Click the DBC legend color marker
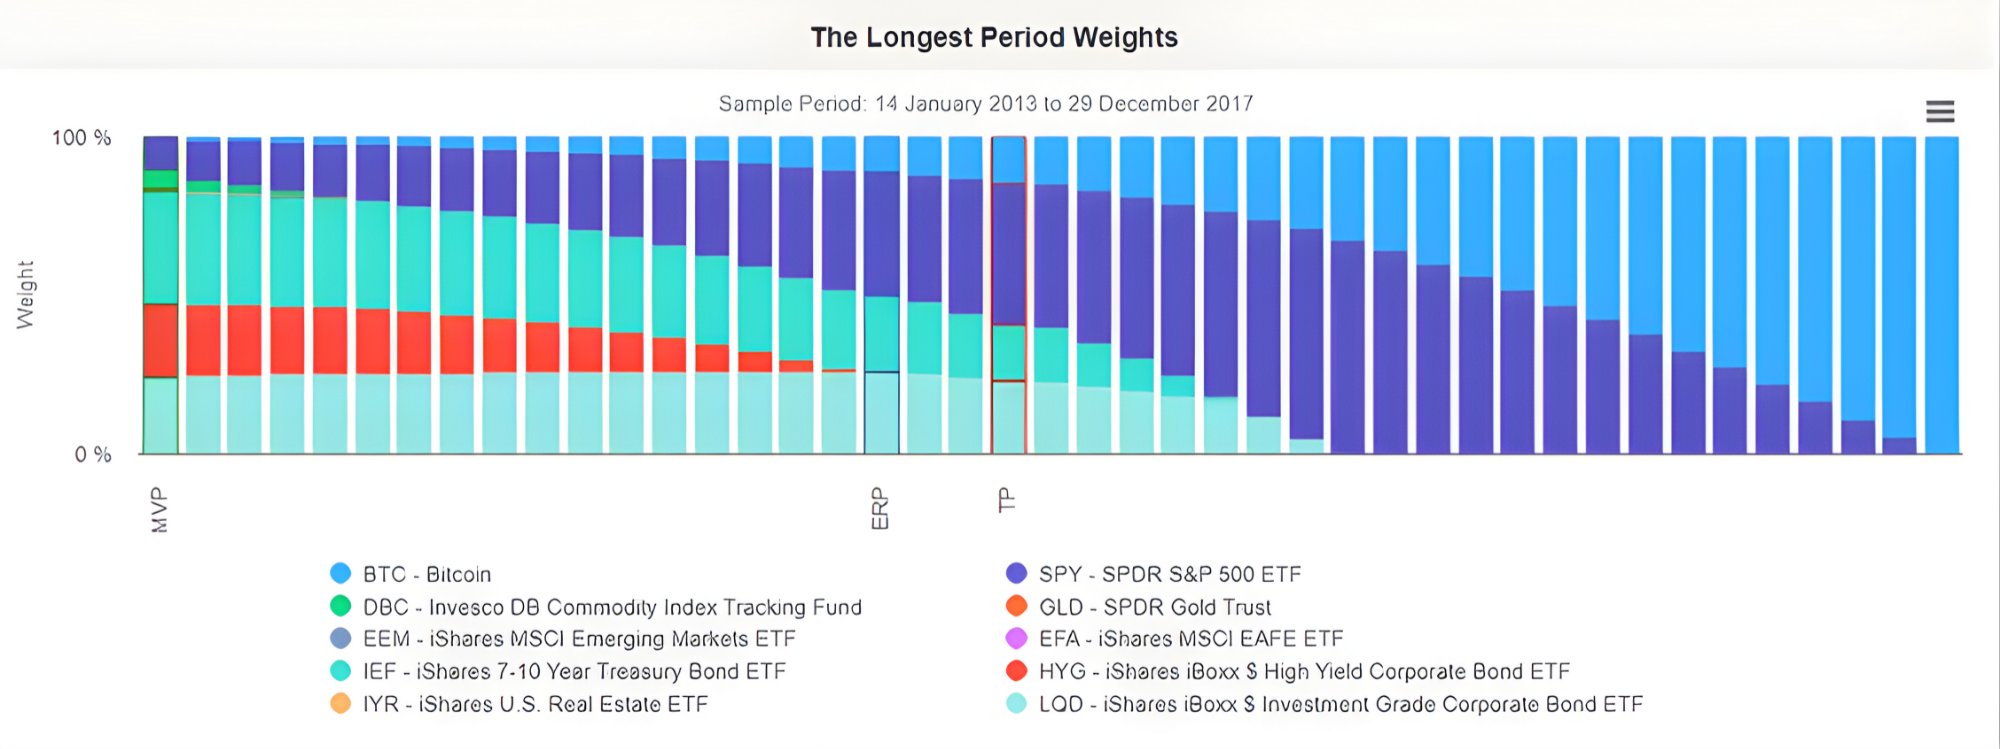This screenshot has height=749, width=2000. (x=341, y=606)
